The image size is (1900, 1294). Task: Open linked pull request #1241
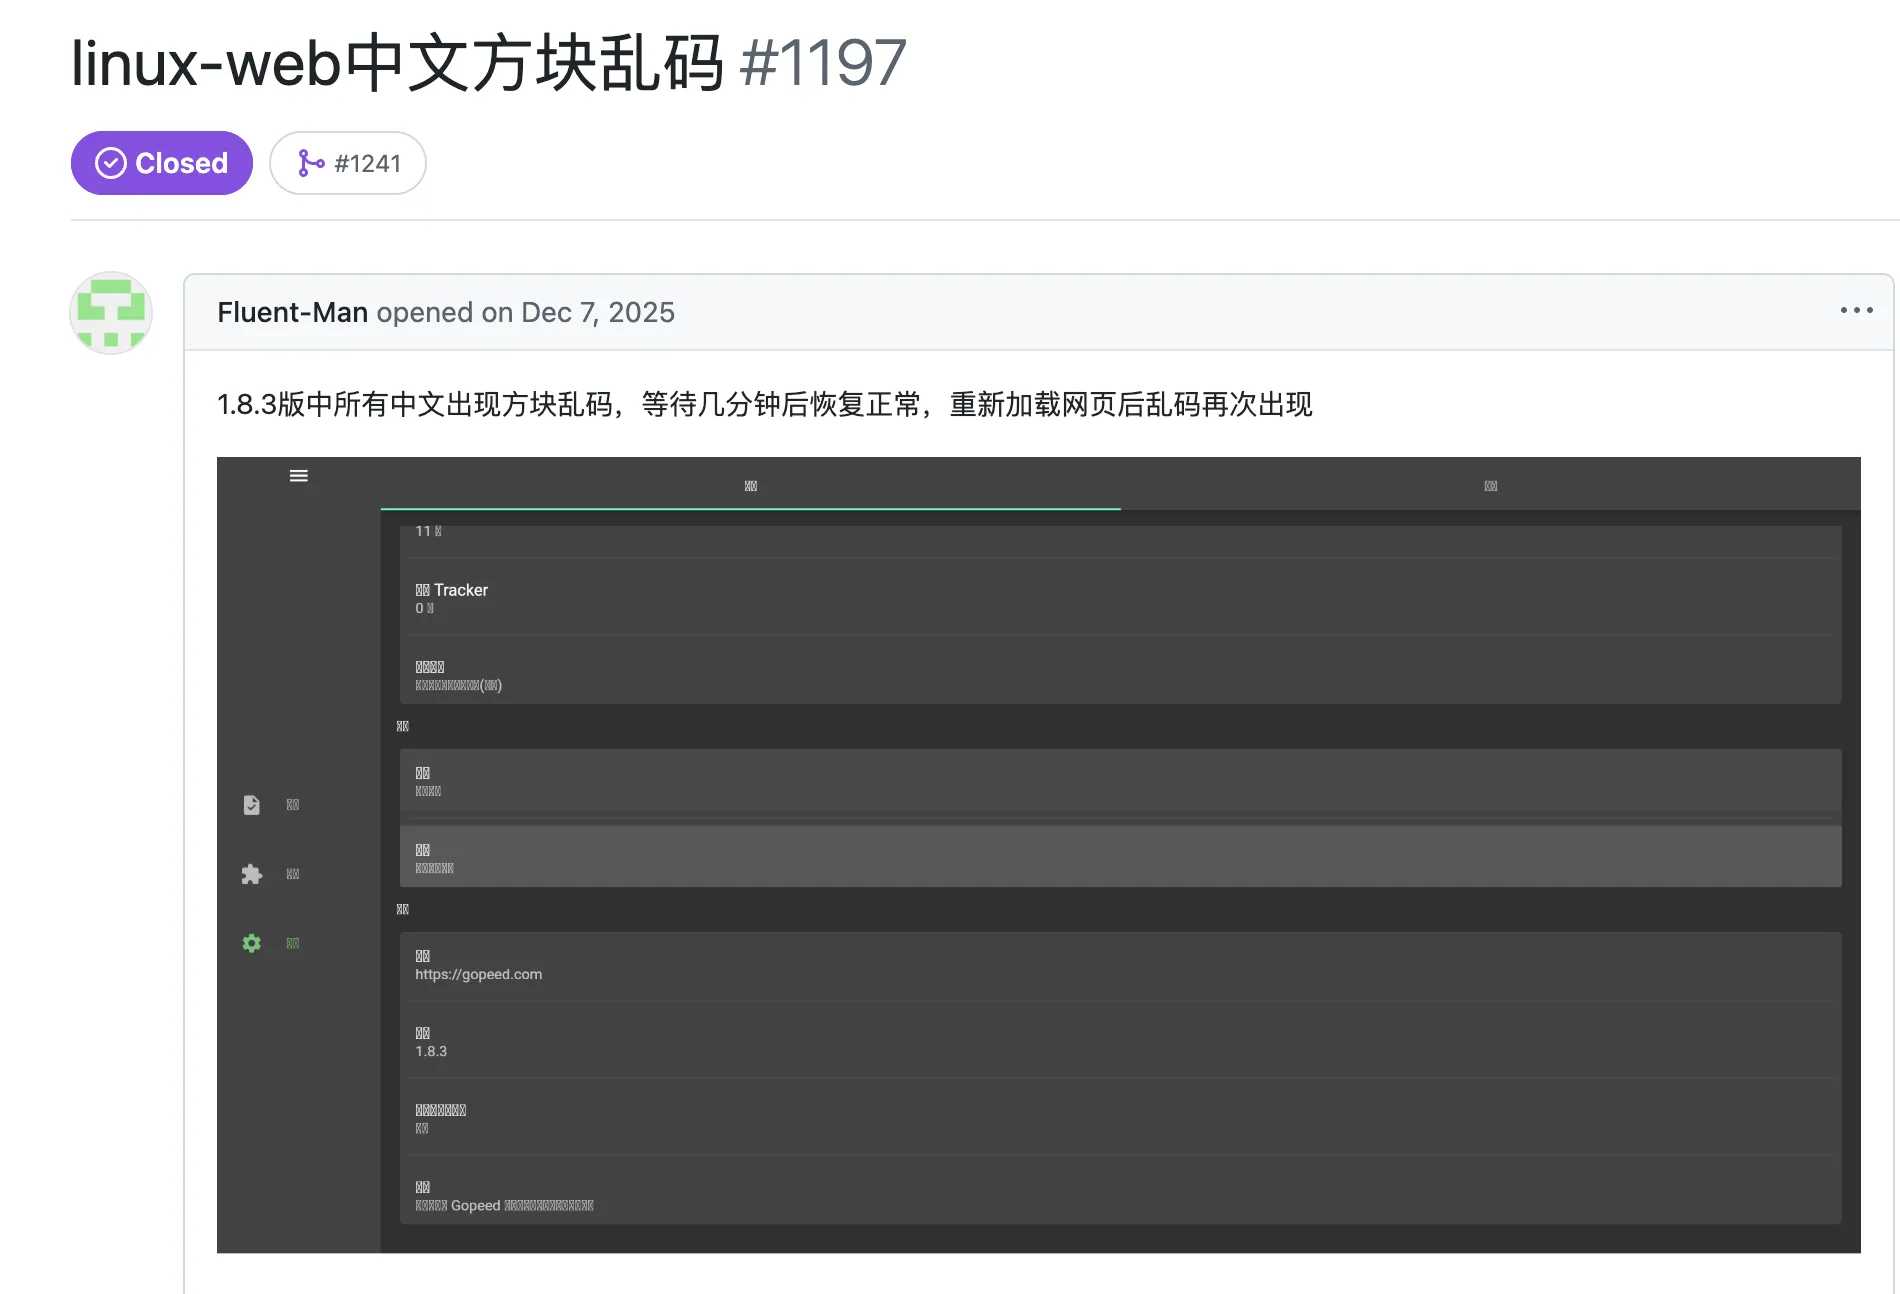click(367, 163)
